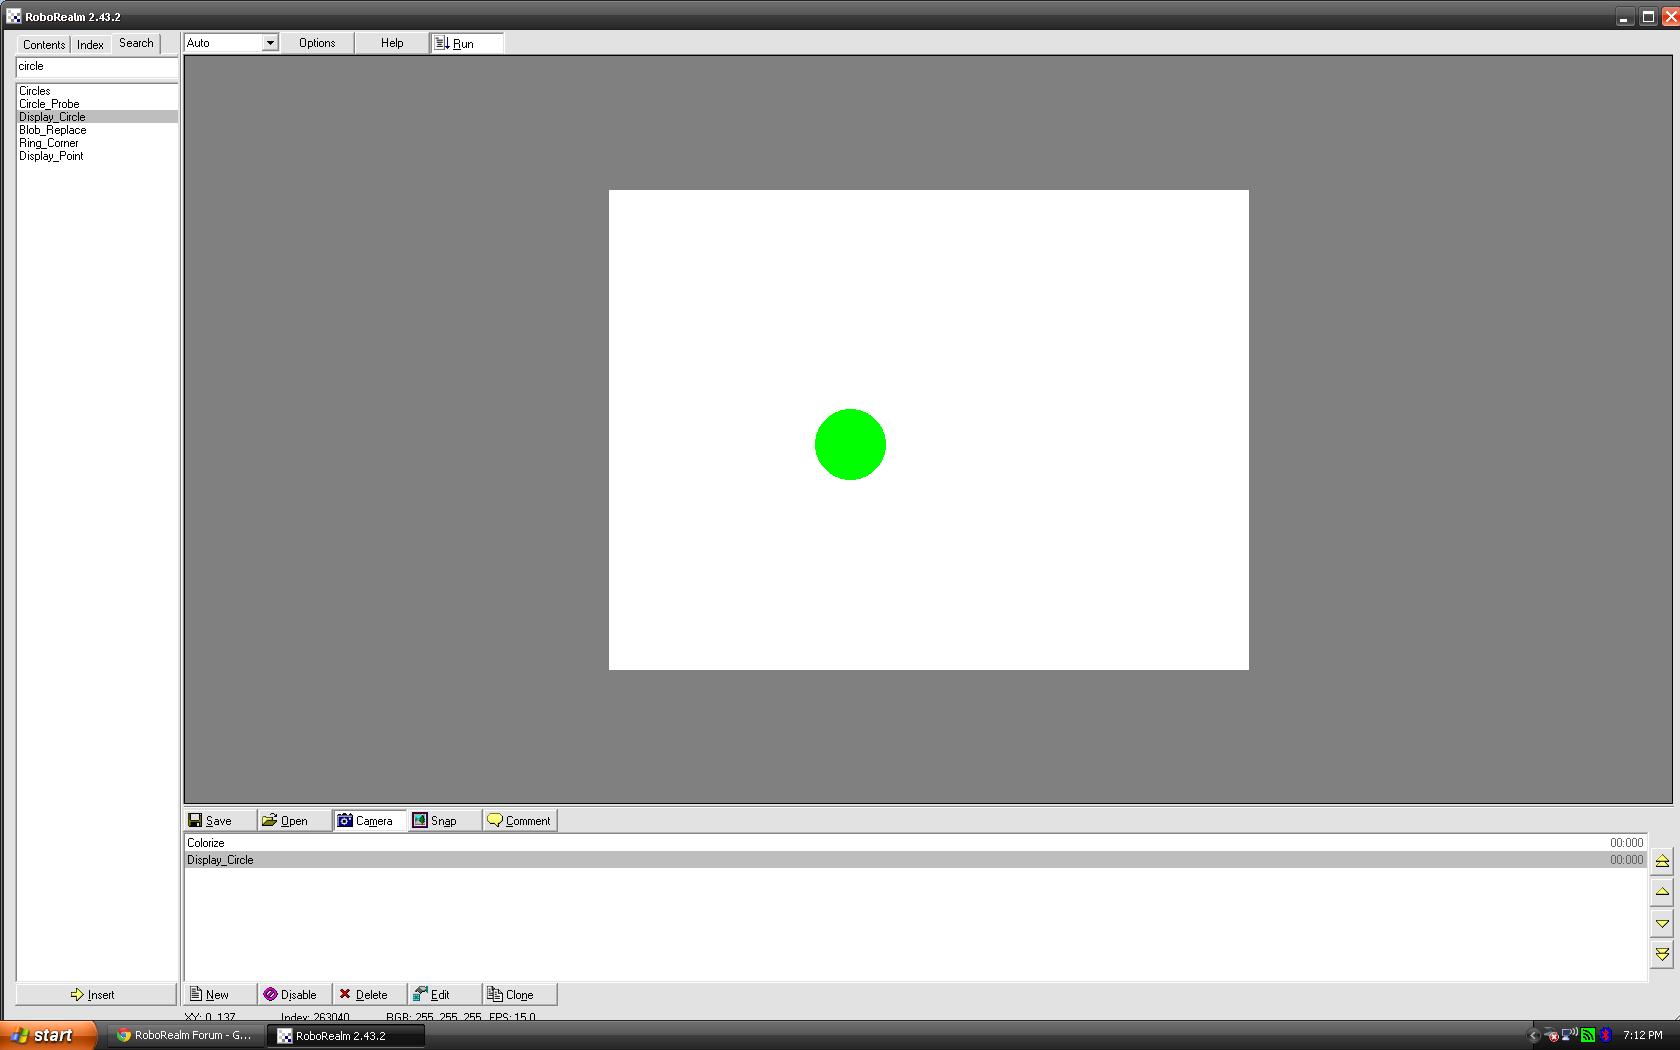Move module to bottom with the double-down arrow
This screenshot has height=1050, width=1680.
[x=1662, y=954]
